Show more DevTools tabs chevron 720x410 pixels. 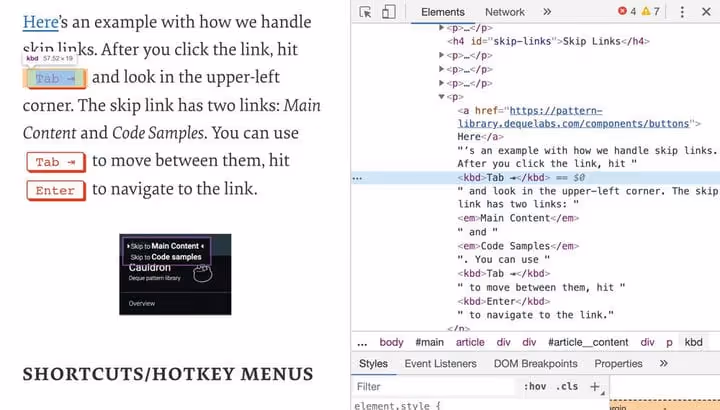[x=547, y=12]
